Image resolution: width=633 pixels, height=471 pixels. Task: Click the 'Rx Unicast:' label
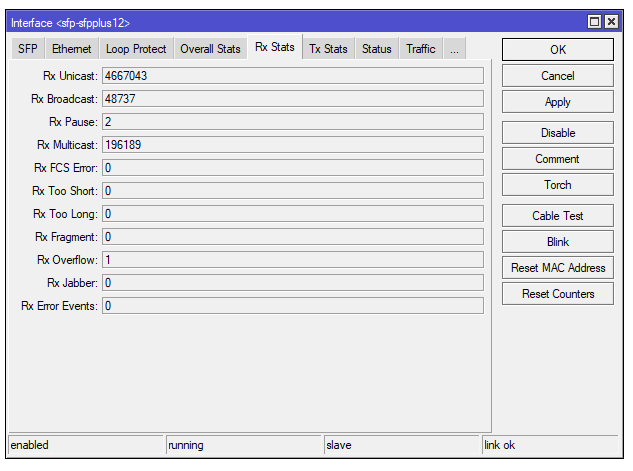(x=70, y=76)
